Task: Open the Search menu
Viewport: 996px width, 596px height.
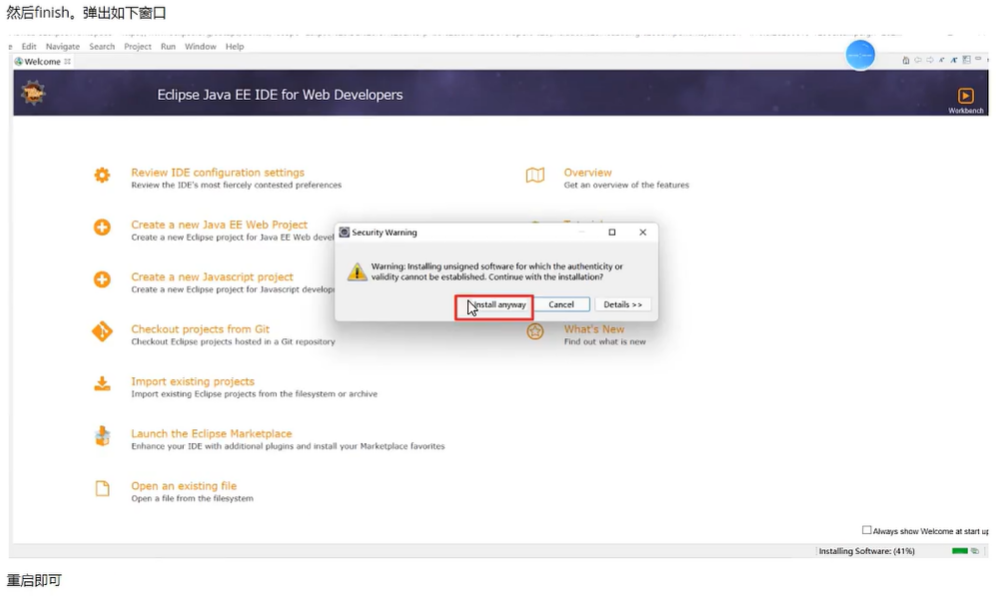Action: click(102, 46)
